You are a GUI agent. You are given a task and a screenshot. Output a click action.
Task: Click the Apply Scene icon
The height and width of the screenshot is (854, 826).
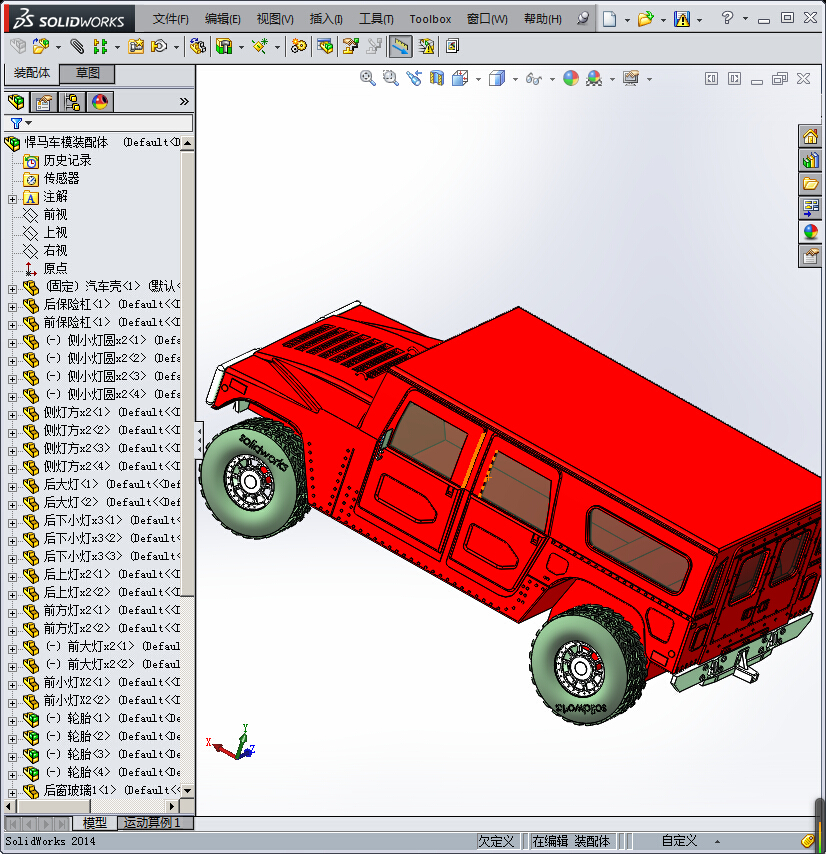594,78
